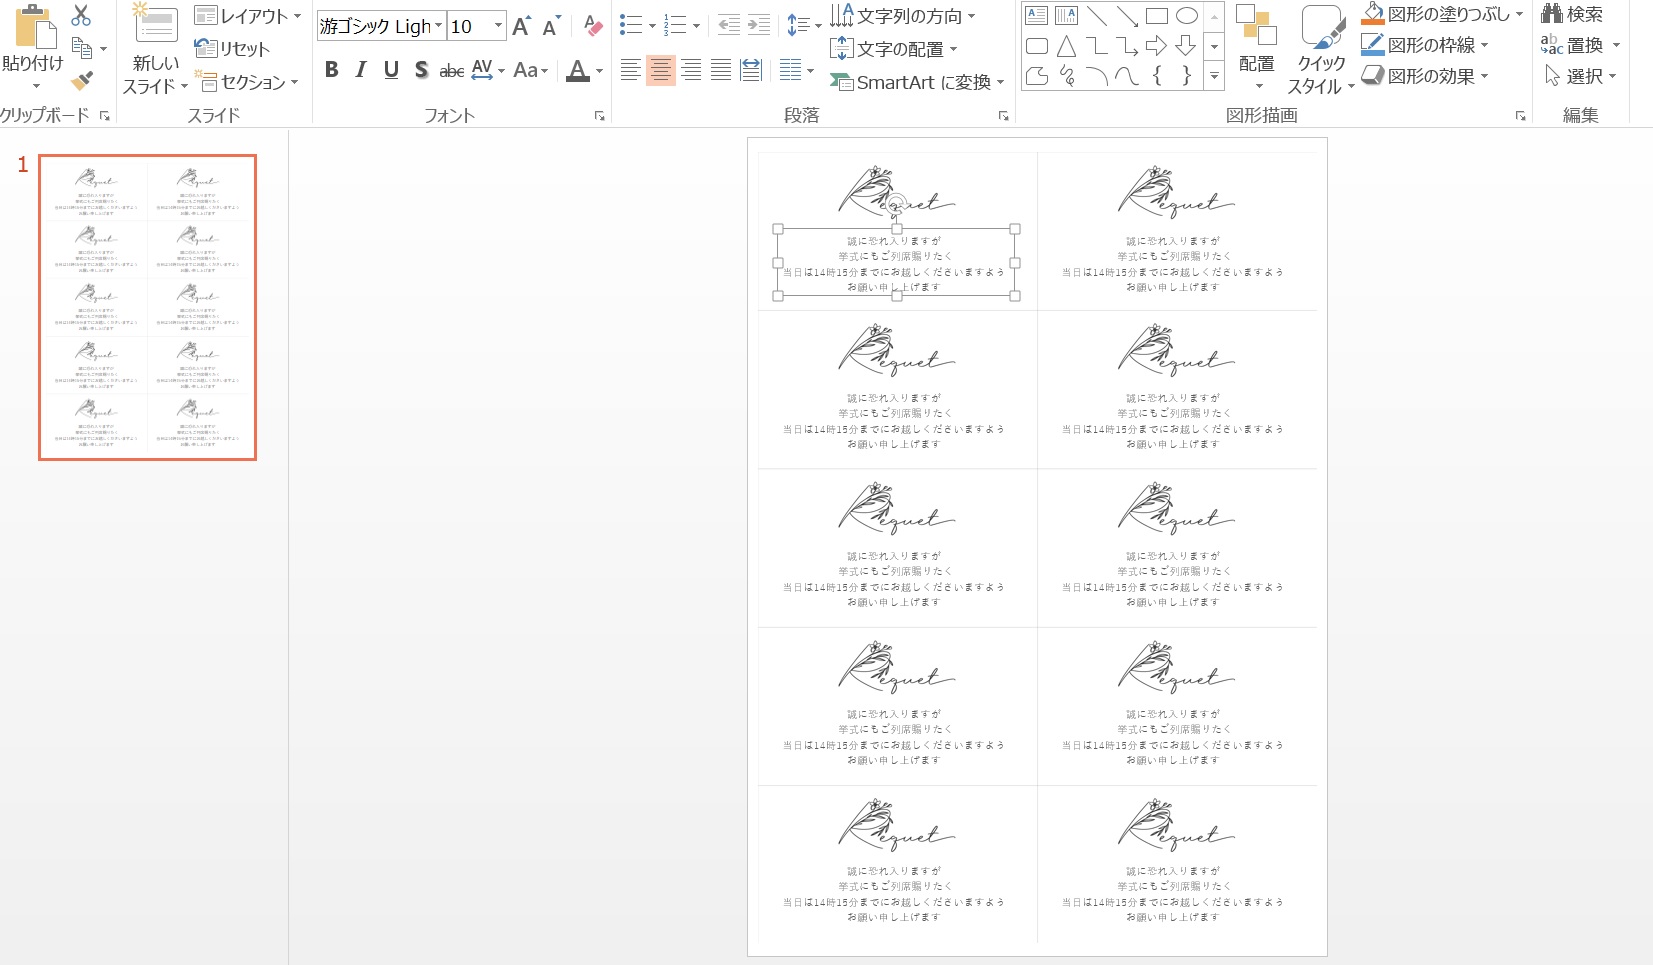Screen dimensions: 1653x965
Task: Pick the oval shape in shapes gallery
Action: (1186, 16)
